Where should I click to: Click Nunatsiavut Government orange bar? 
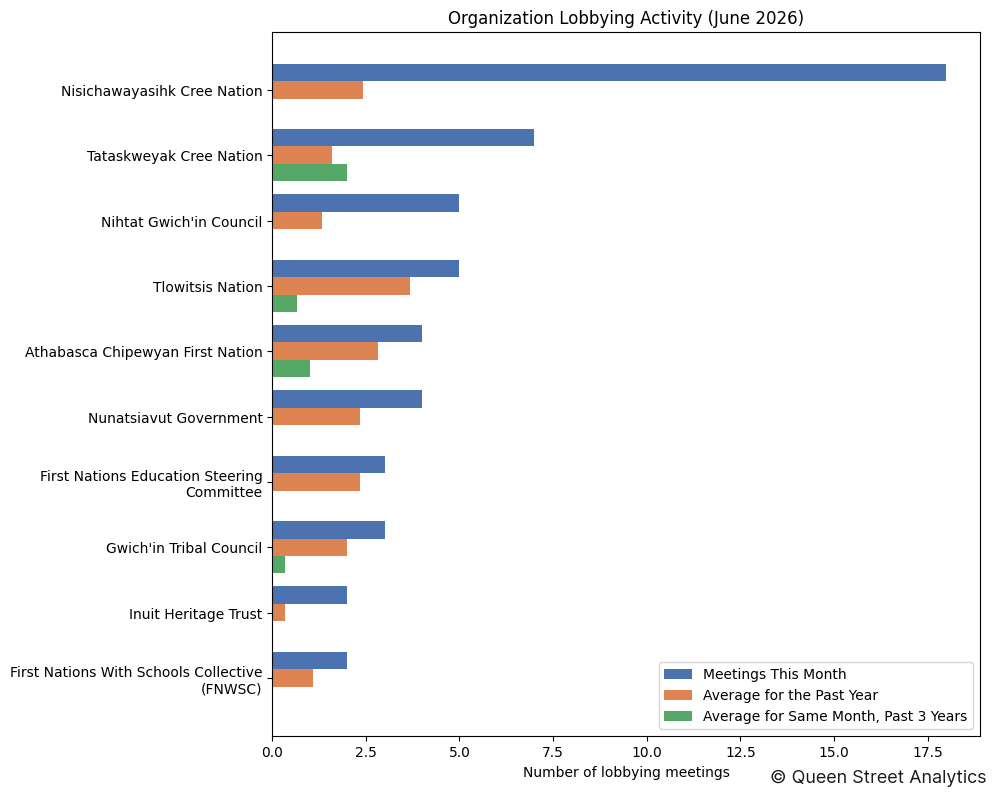click(316, 416)
